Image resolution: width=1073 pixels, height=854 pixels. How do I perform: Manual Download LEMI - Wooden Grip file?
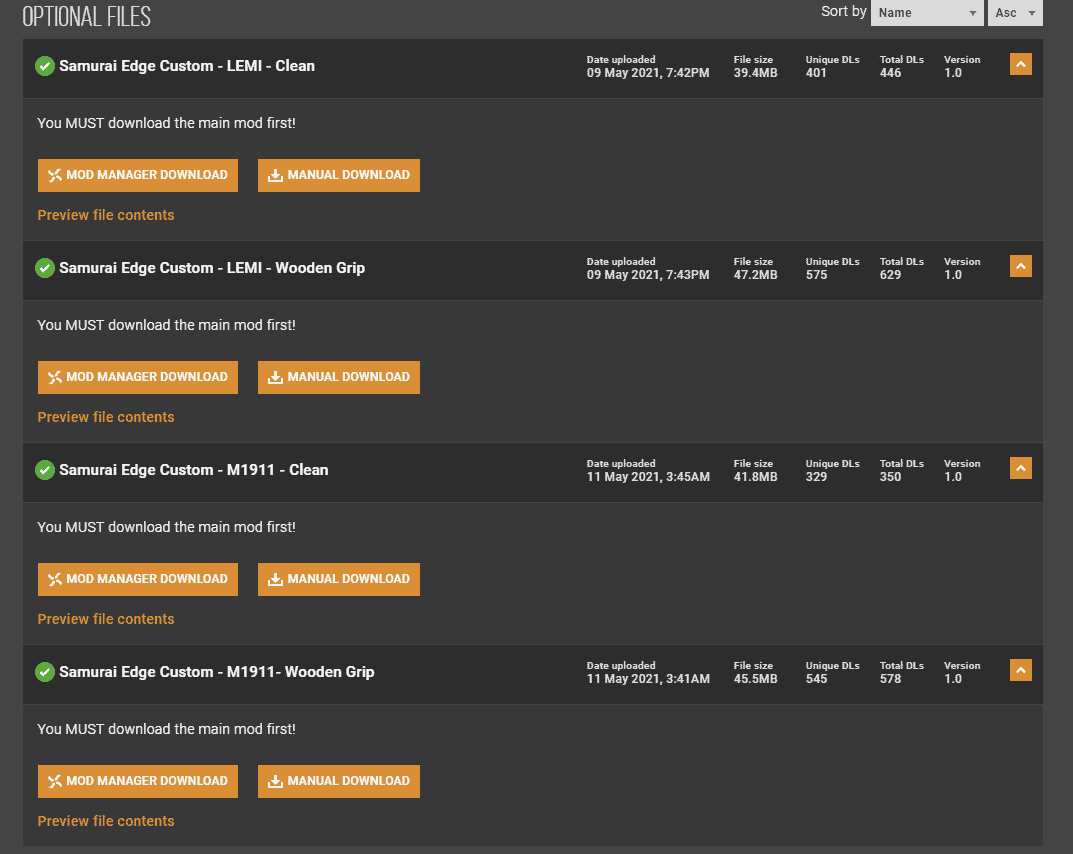tap(339, 377)
